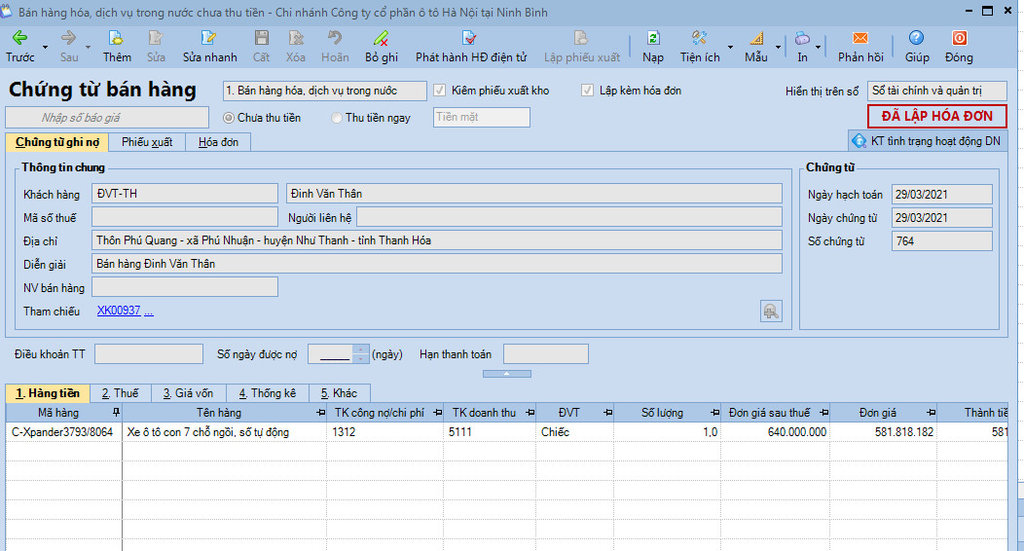
Task: Open Hiển thị trên sổ combo box
Action: (x=936, y=91)
